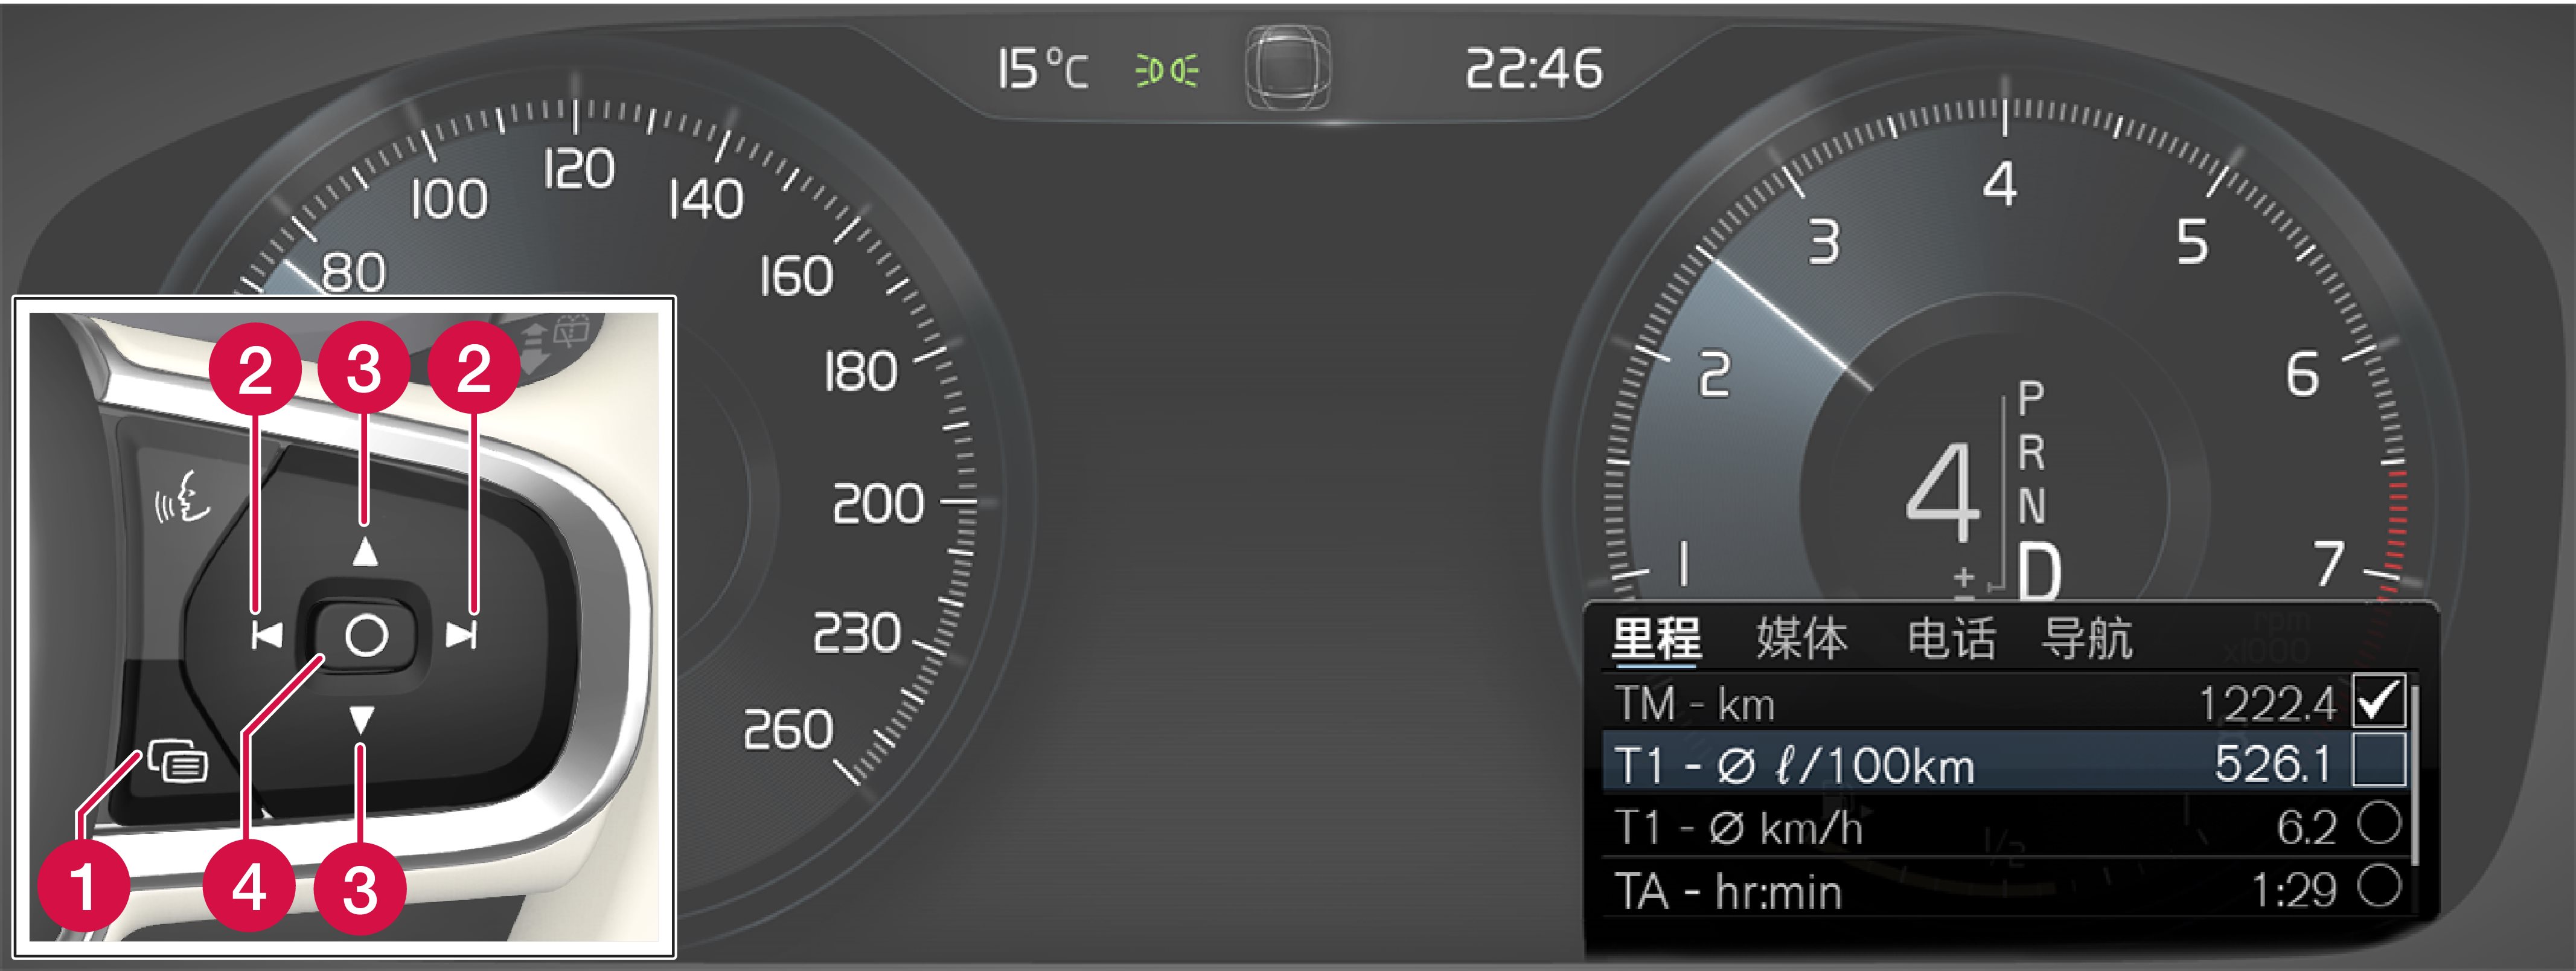Click the green headlight indicator icon
Viewport: 2576px width, 971px height.
pos(1166,71)
